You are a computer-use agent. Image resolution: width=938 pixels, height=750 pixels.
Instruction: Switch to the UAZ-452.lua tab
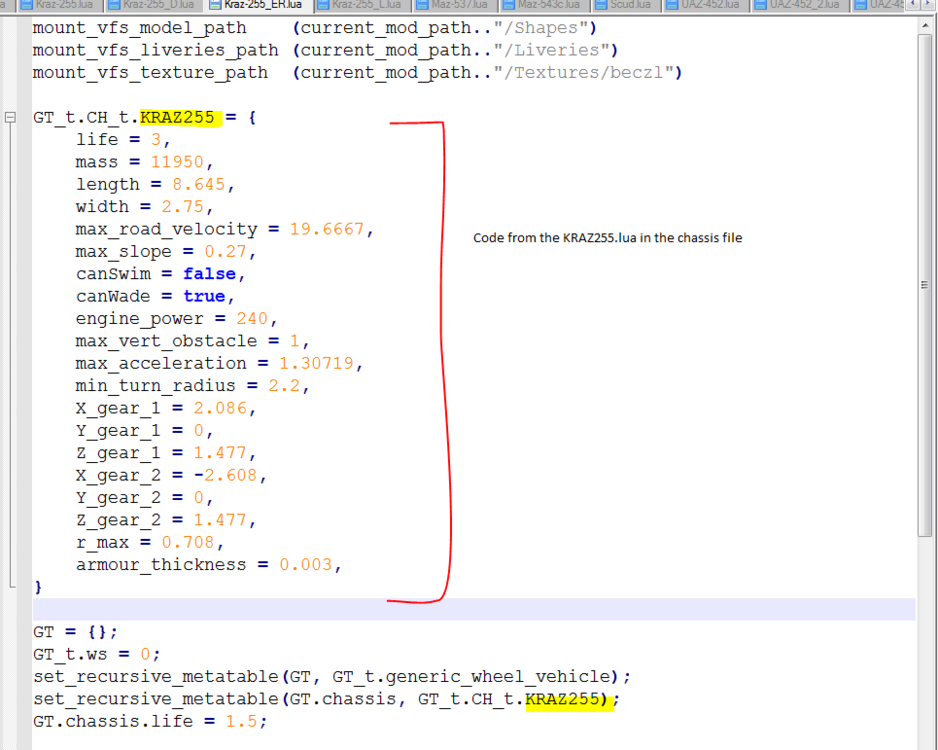706,5
